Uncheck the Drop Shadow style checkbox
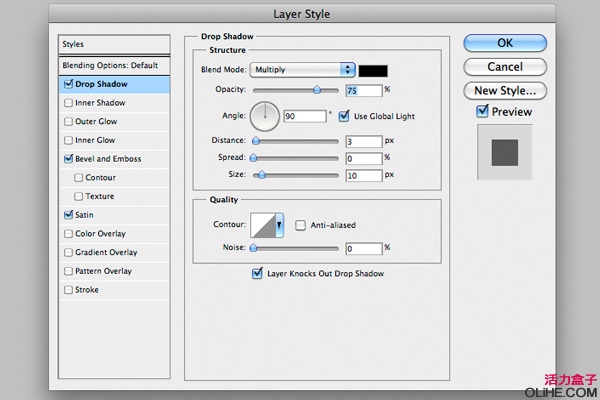Image resolution: width=600 pixels, height=400 pixels. pyautogui.click(x=68, y=84)
